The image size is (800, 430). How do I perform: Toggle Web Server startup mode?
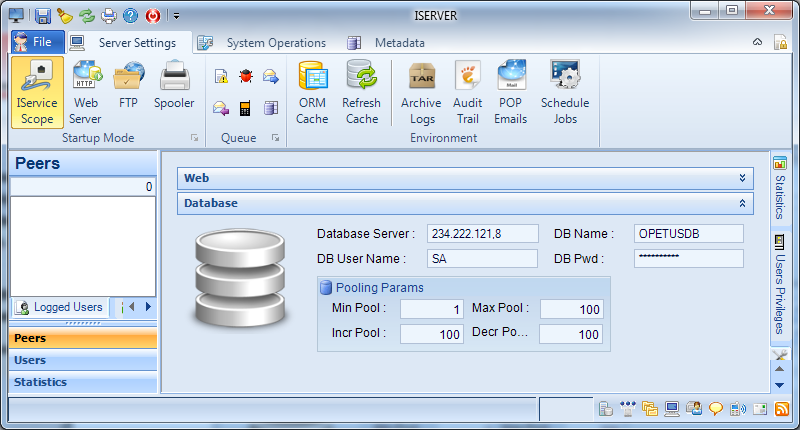[x=86, y=92]
